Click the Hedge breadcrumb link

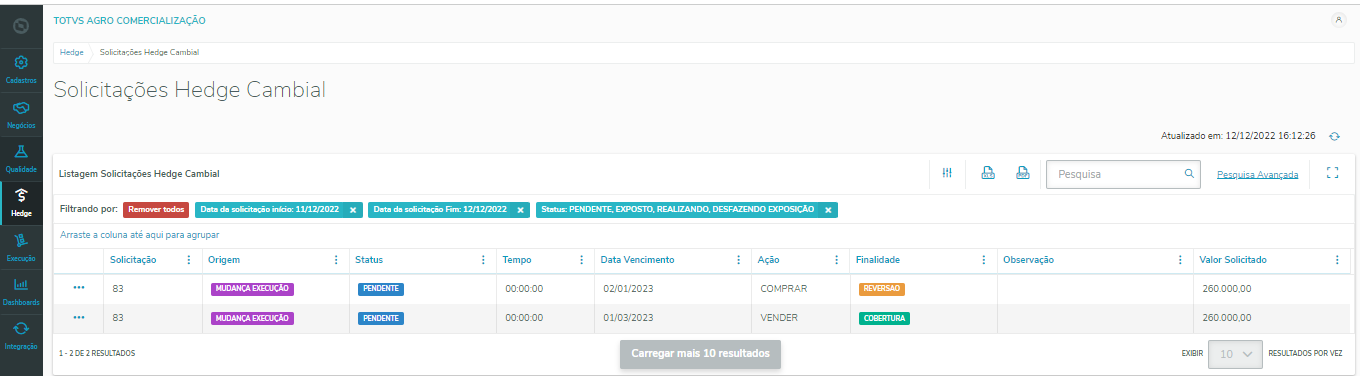tap(71, 52)
